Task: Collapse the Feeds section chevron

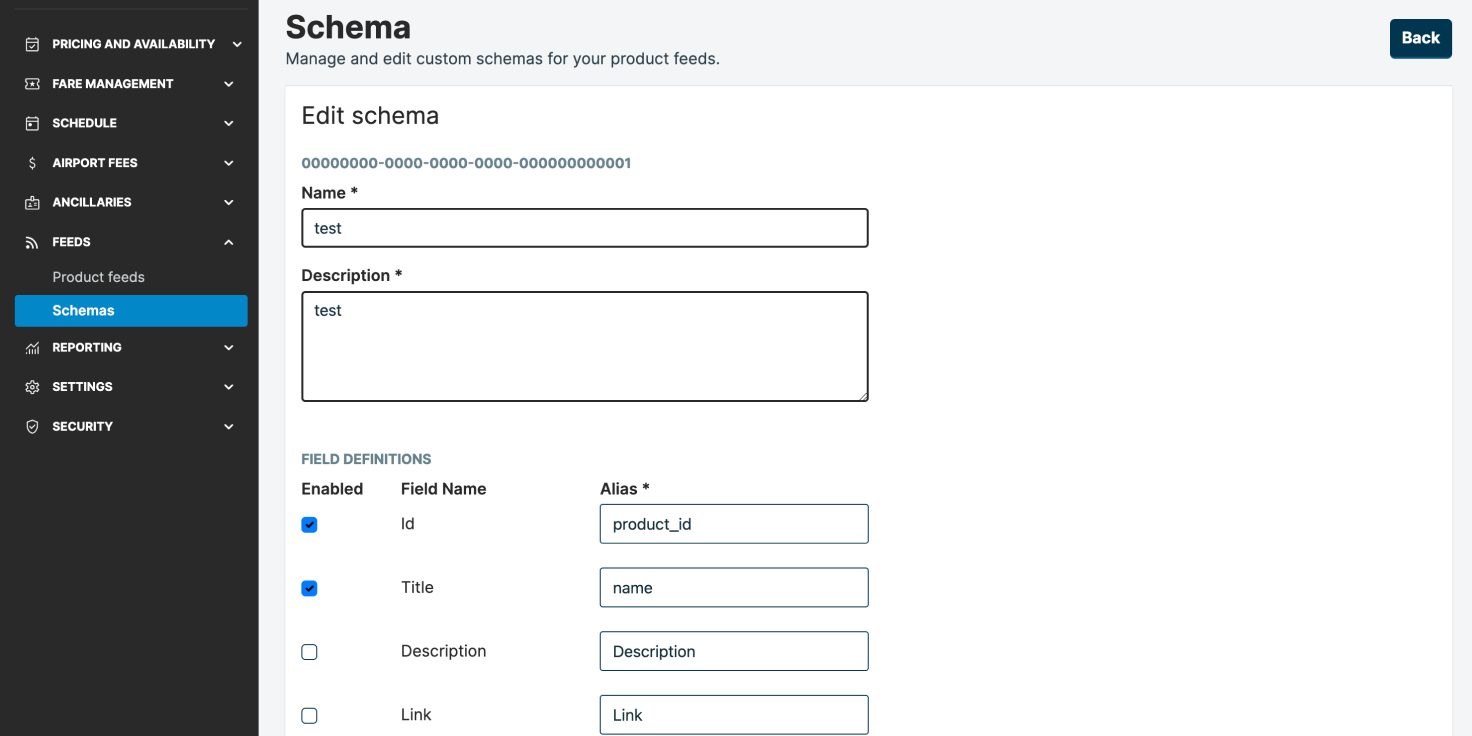Action: pyautogui.click(x=229, y=242)
